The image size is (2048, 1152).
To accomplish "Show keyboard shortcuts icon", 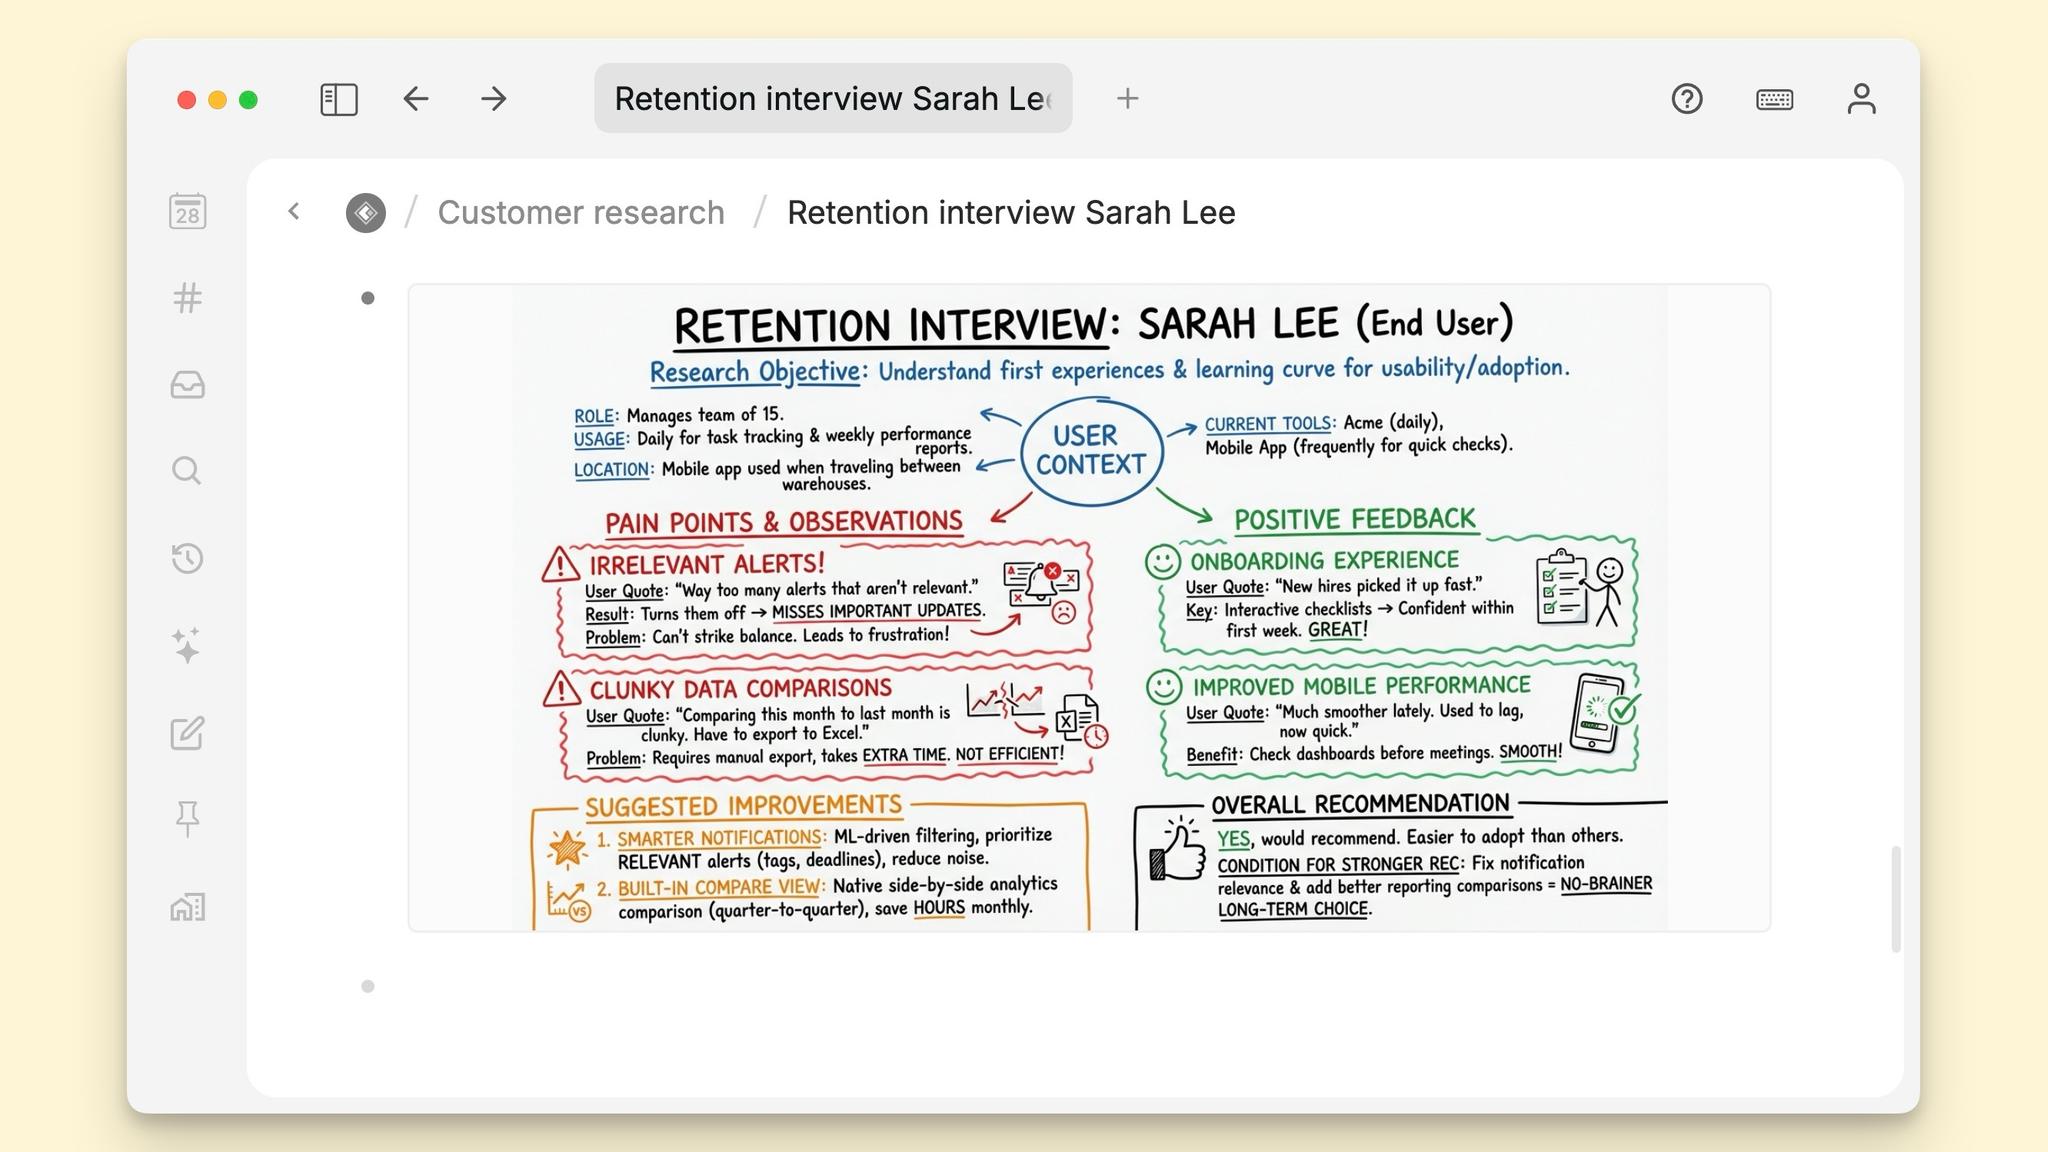I will [1774, 99].
